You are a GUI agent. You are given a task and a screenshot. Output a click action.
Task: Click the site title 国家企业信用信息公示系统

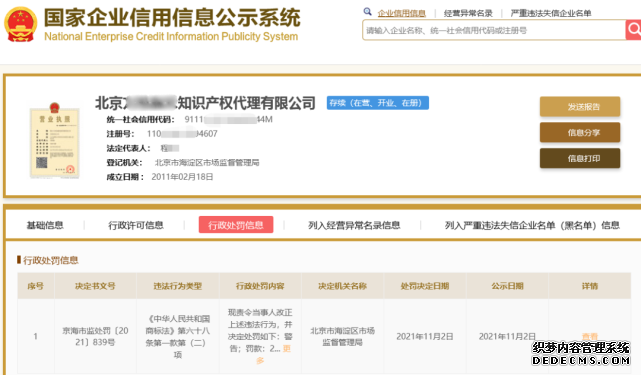coord(172,18)
